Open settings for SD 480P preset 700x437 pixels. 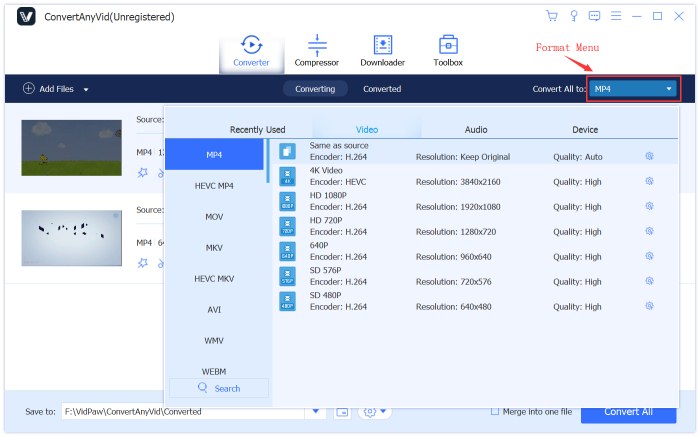(x=649, y=306)
